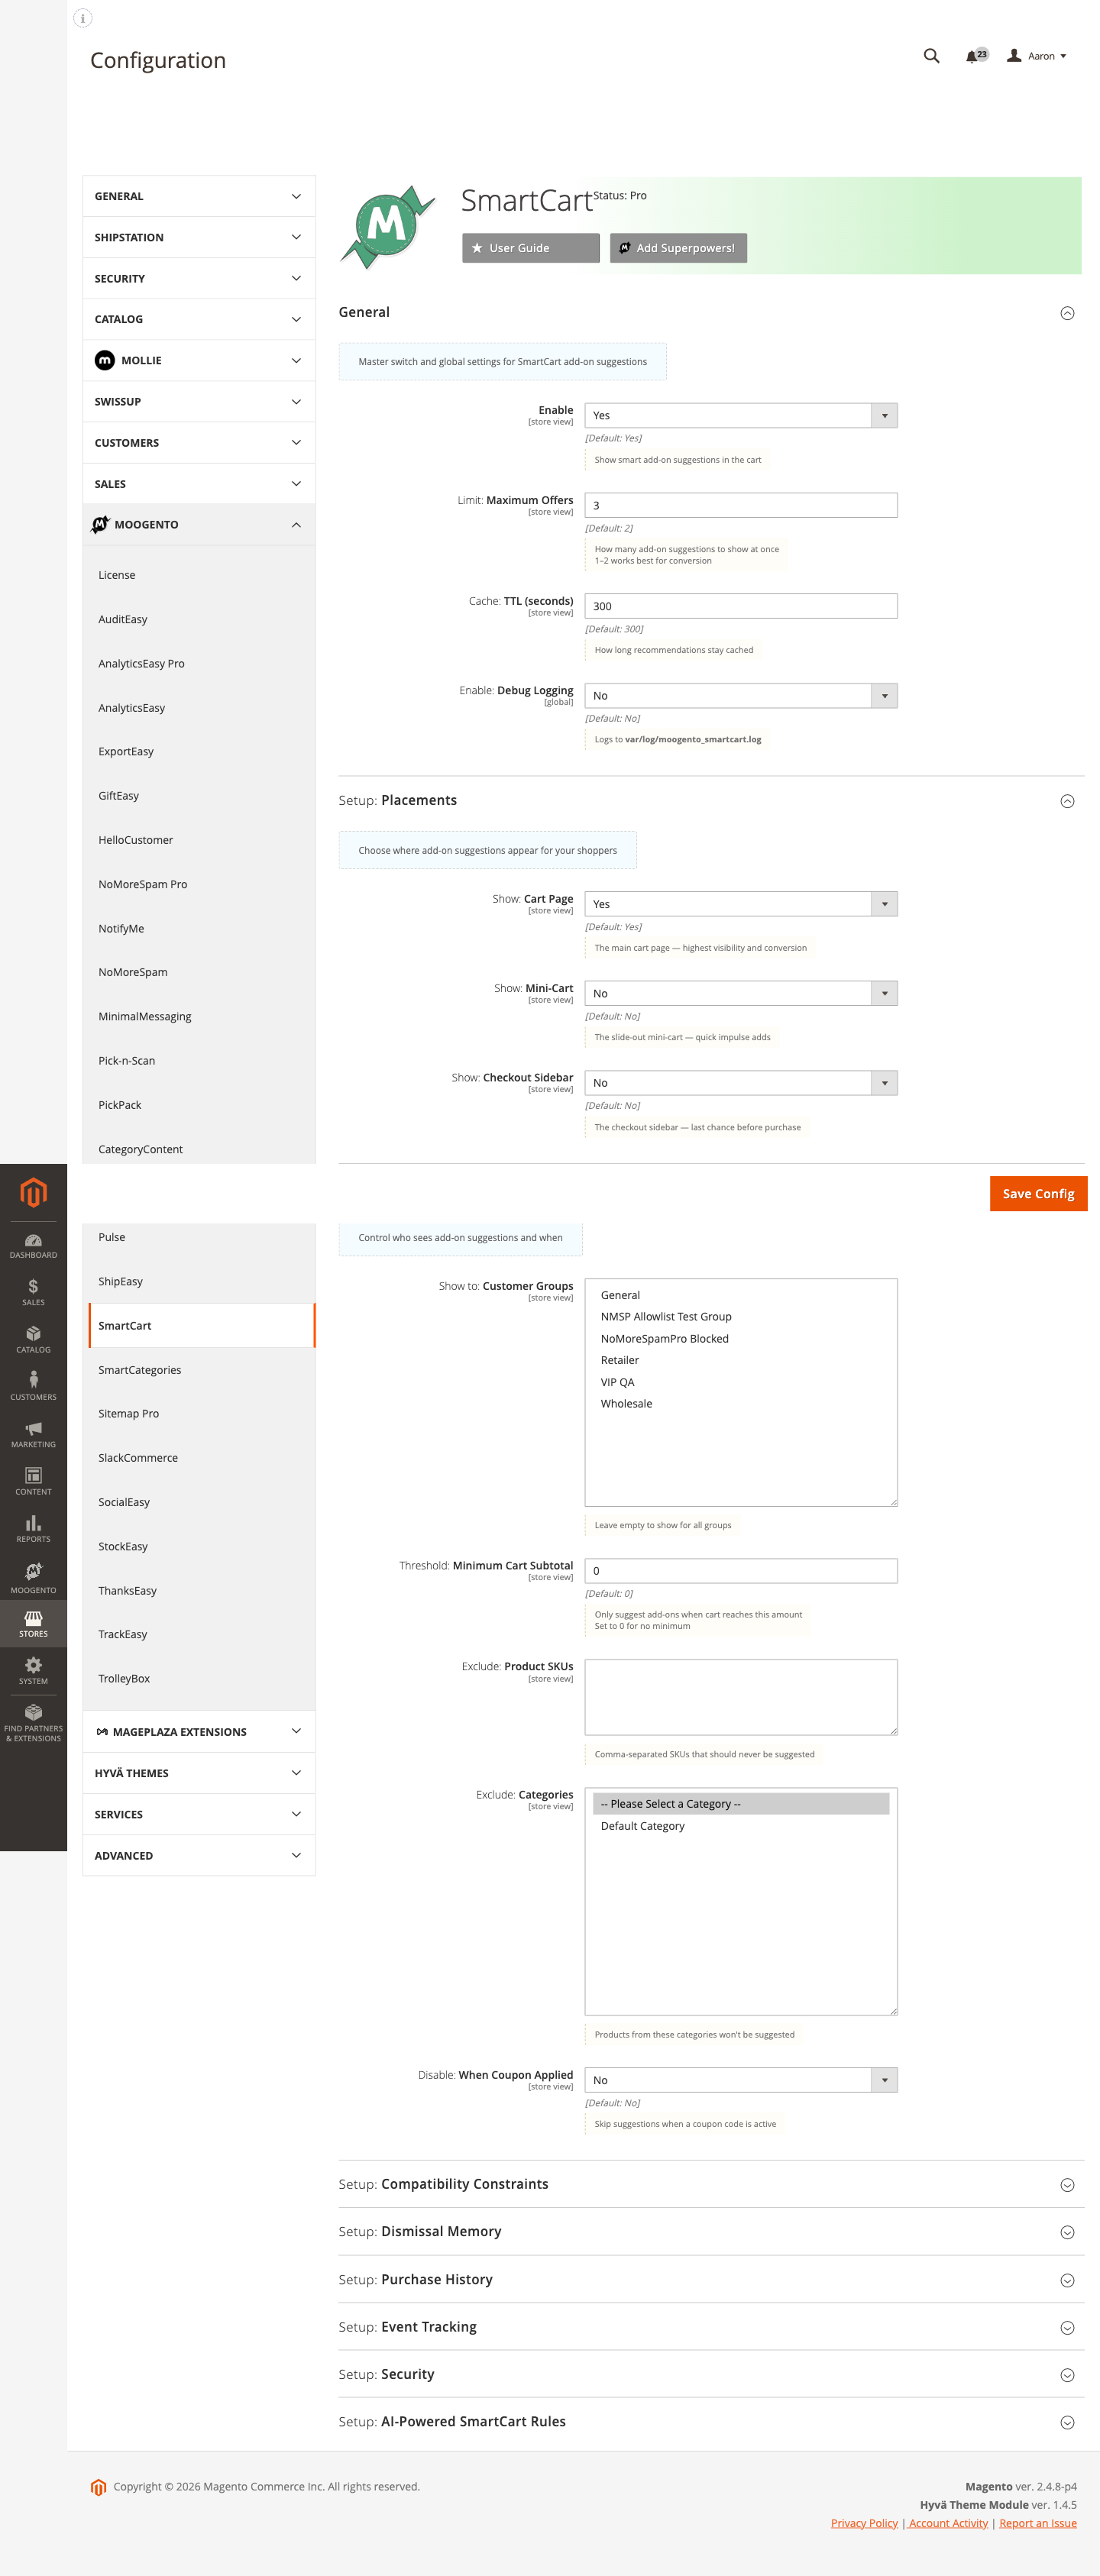The height and width of the screenshot is (2576, 1100).
Task: Click the page info icon above Configuration
Action: tap(83, 18)
